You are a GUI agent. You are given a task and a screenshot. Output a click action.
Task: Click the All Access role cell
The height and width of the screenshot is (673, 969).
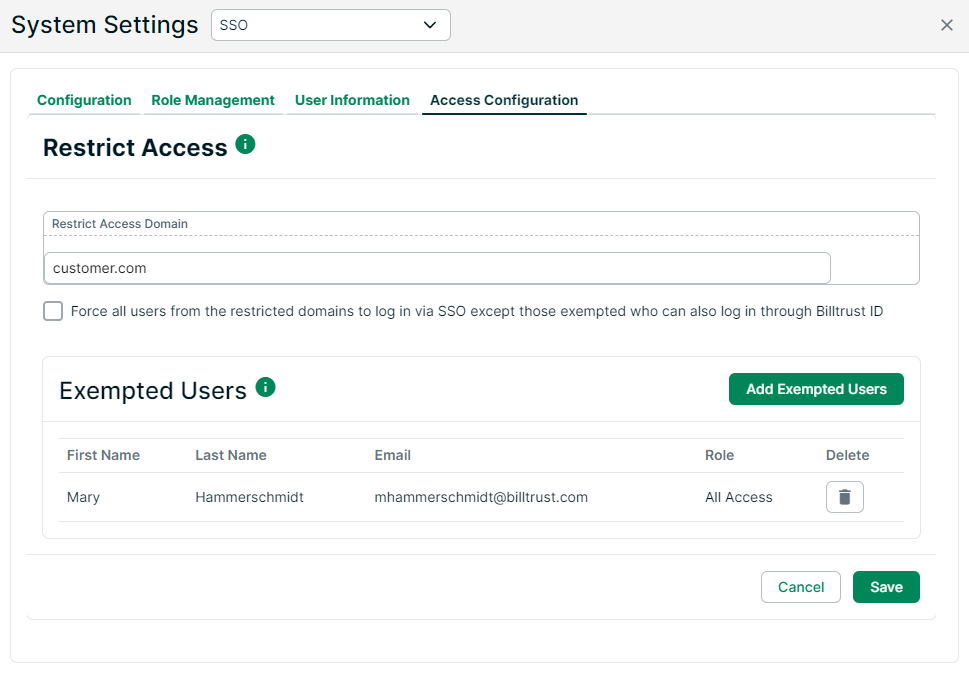pyautogui.click(x=738, y=497)
